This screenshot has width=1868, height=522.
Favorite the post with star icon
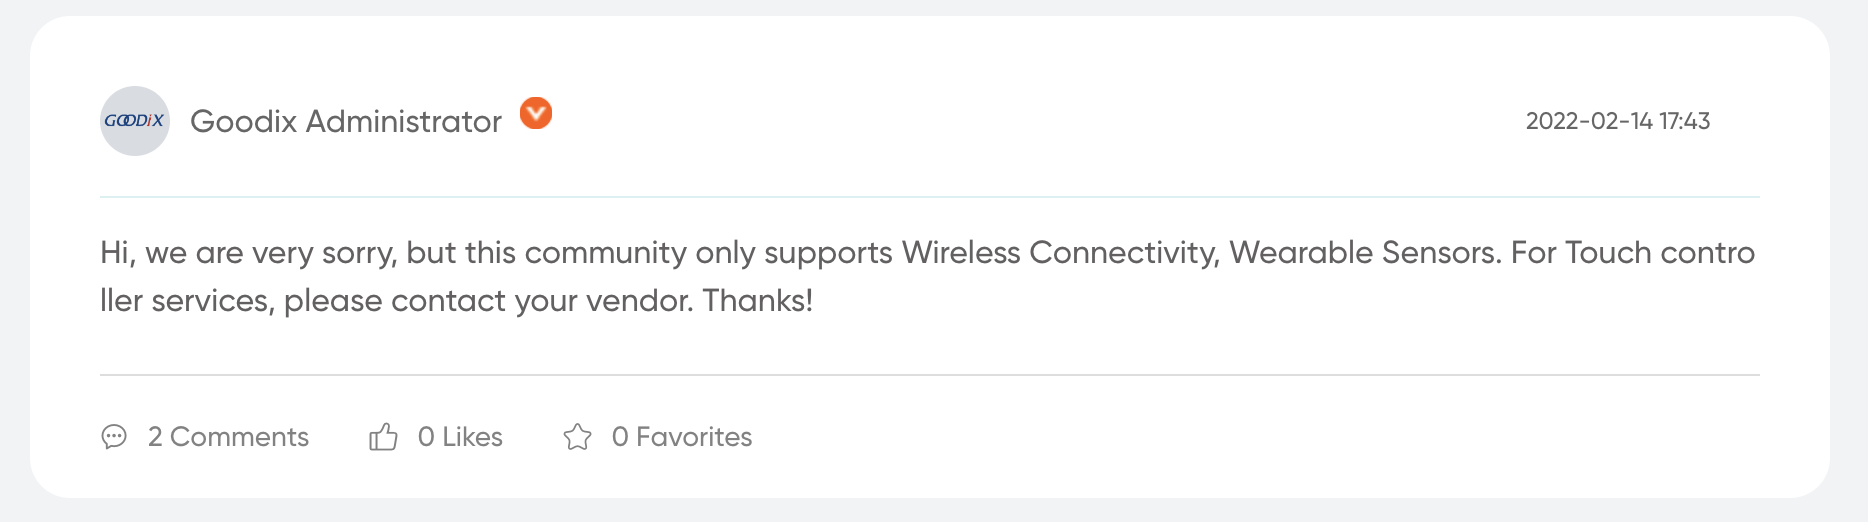(x=577, y=437)
